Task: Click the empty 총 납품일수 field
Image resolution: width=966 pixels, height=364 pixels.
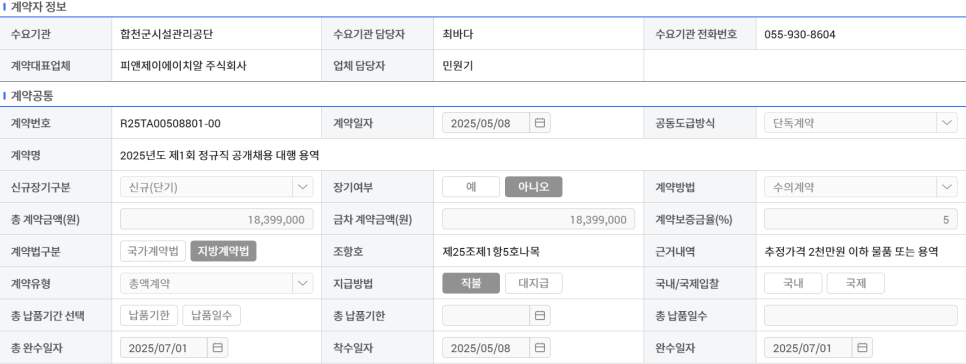Action: click(x=861, y=315)
